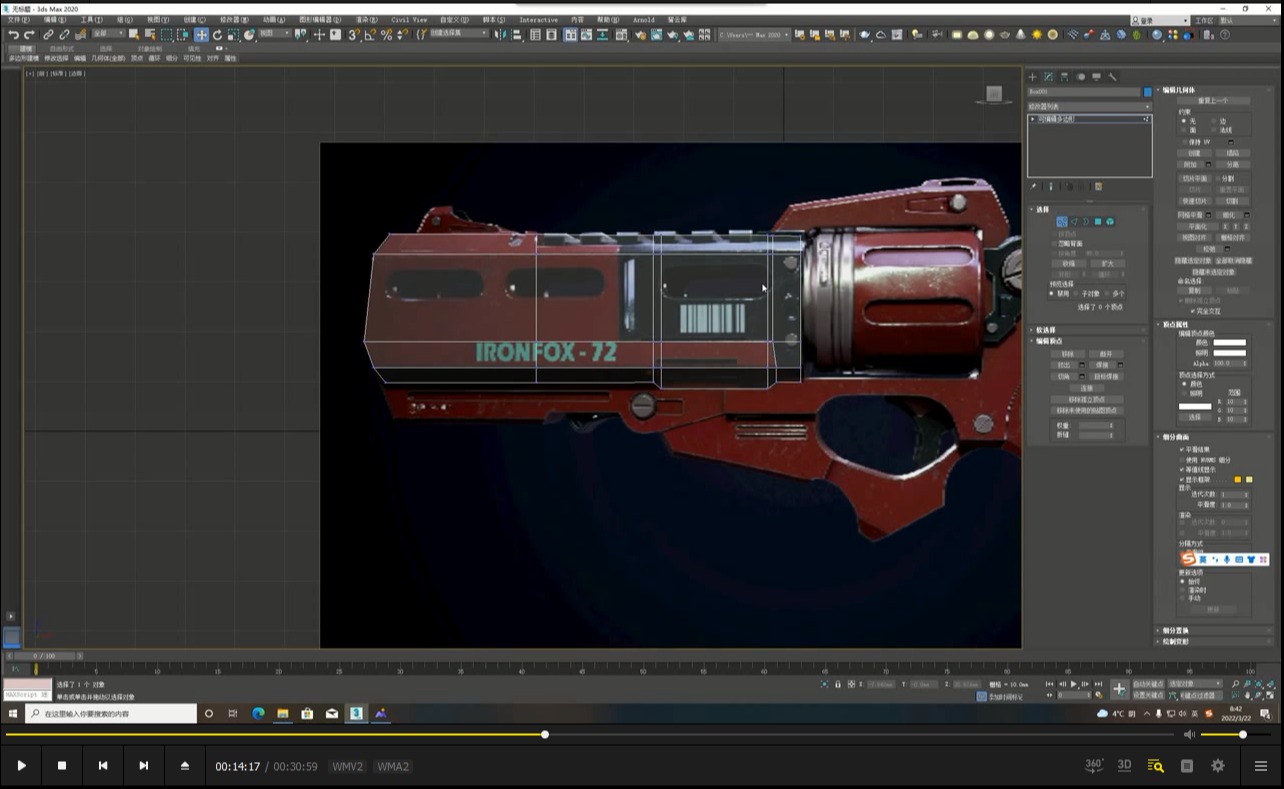Open the 动画 menu
The width and height of the screenshot is (1284, 789).
[273, 20]
